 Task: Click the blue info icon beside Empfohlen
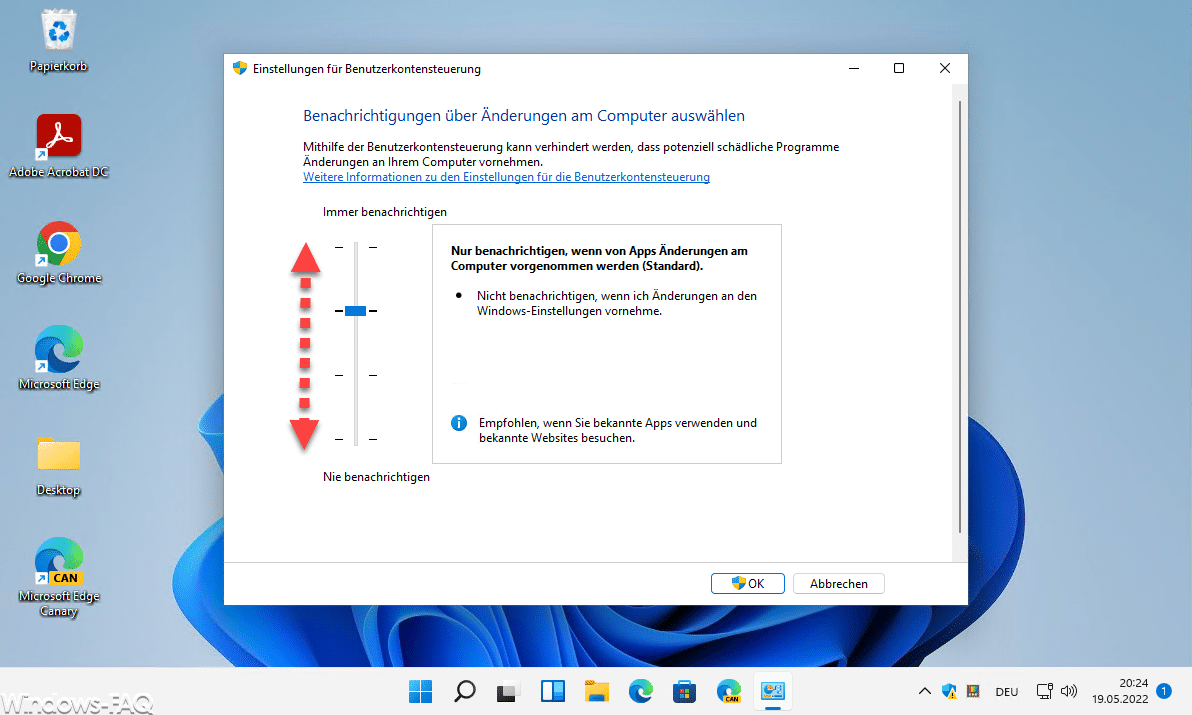pos(459,423)
